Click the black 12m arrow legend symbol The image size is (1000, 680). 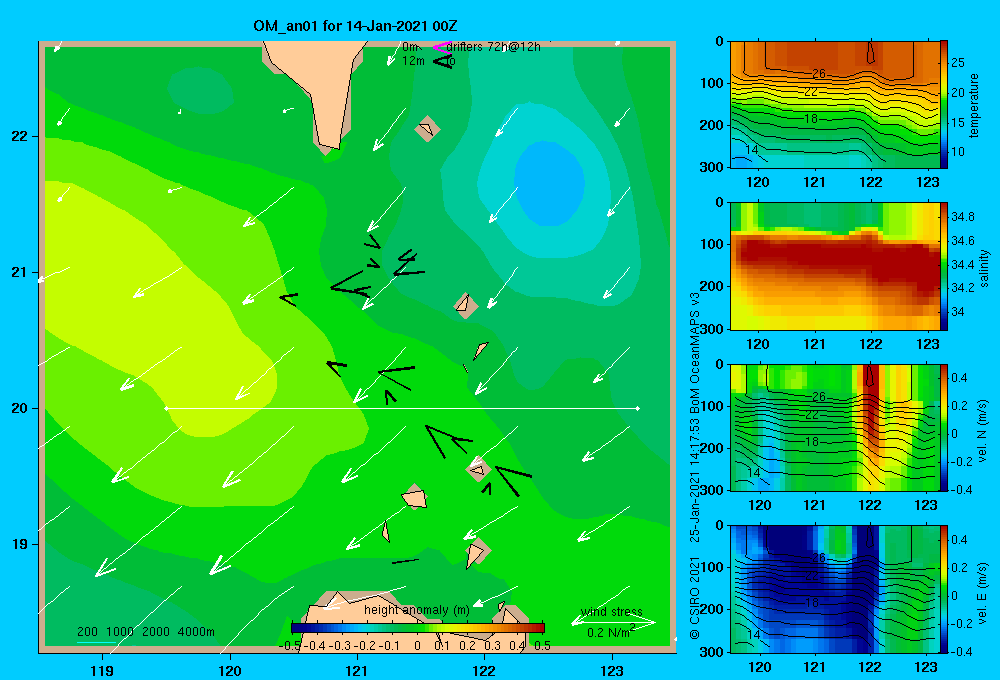[x=443, y=61]
